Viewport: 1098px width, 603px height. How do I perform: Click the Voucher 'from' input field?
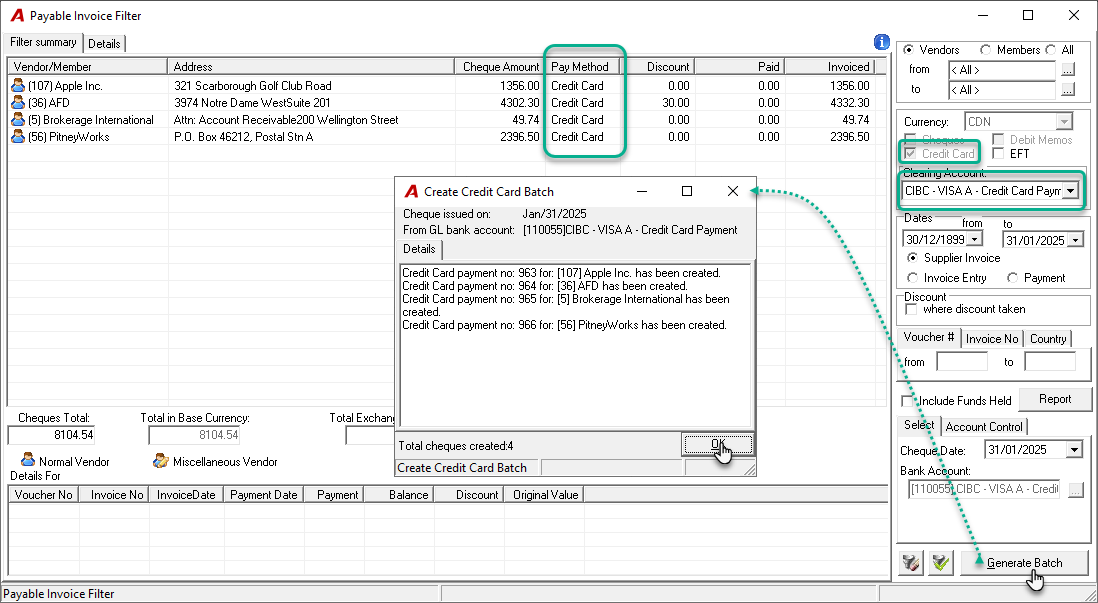tap(961, 361)
